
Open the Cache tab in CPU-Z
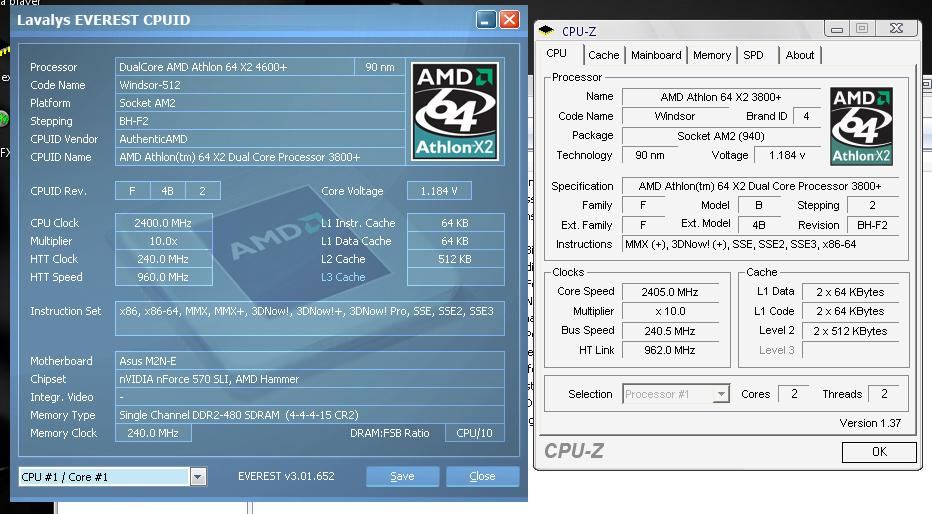coord(604,55)
